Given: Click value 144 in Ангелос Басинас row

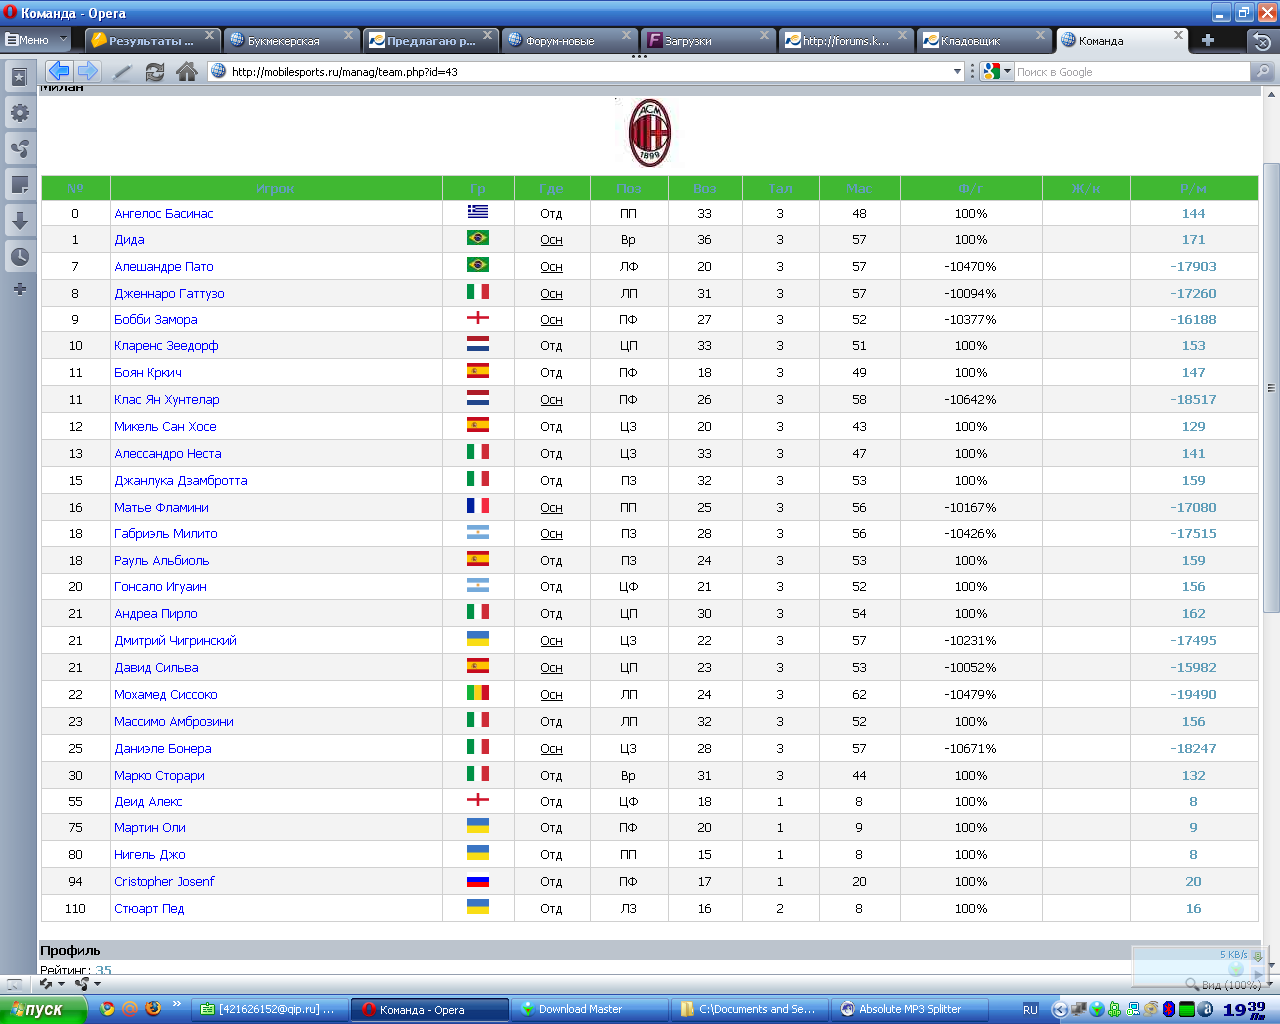Looking at the screenshot, I should point(1193,214).
